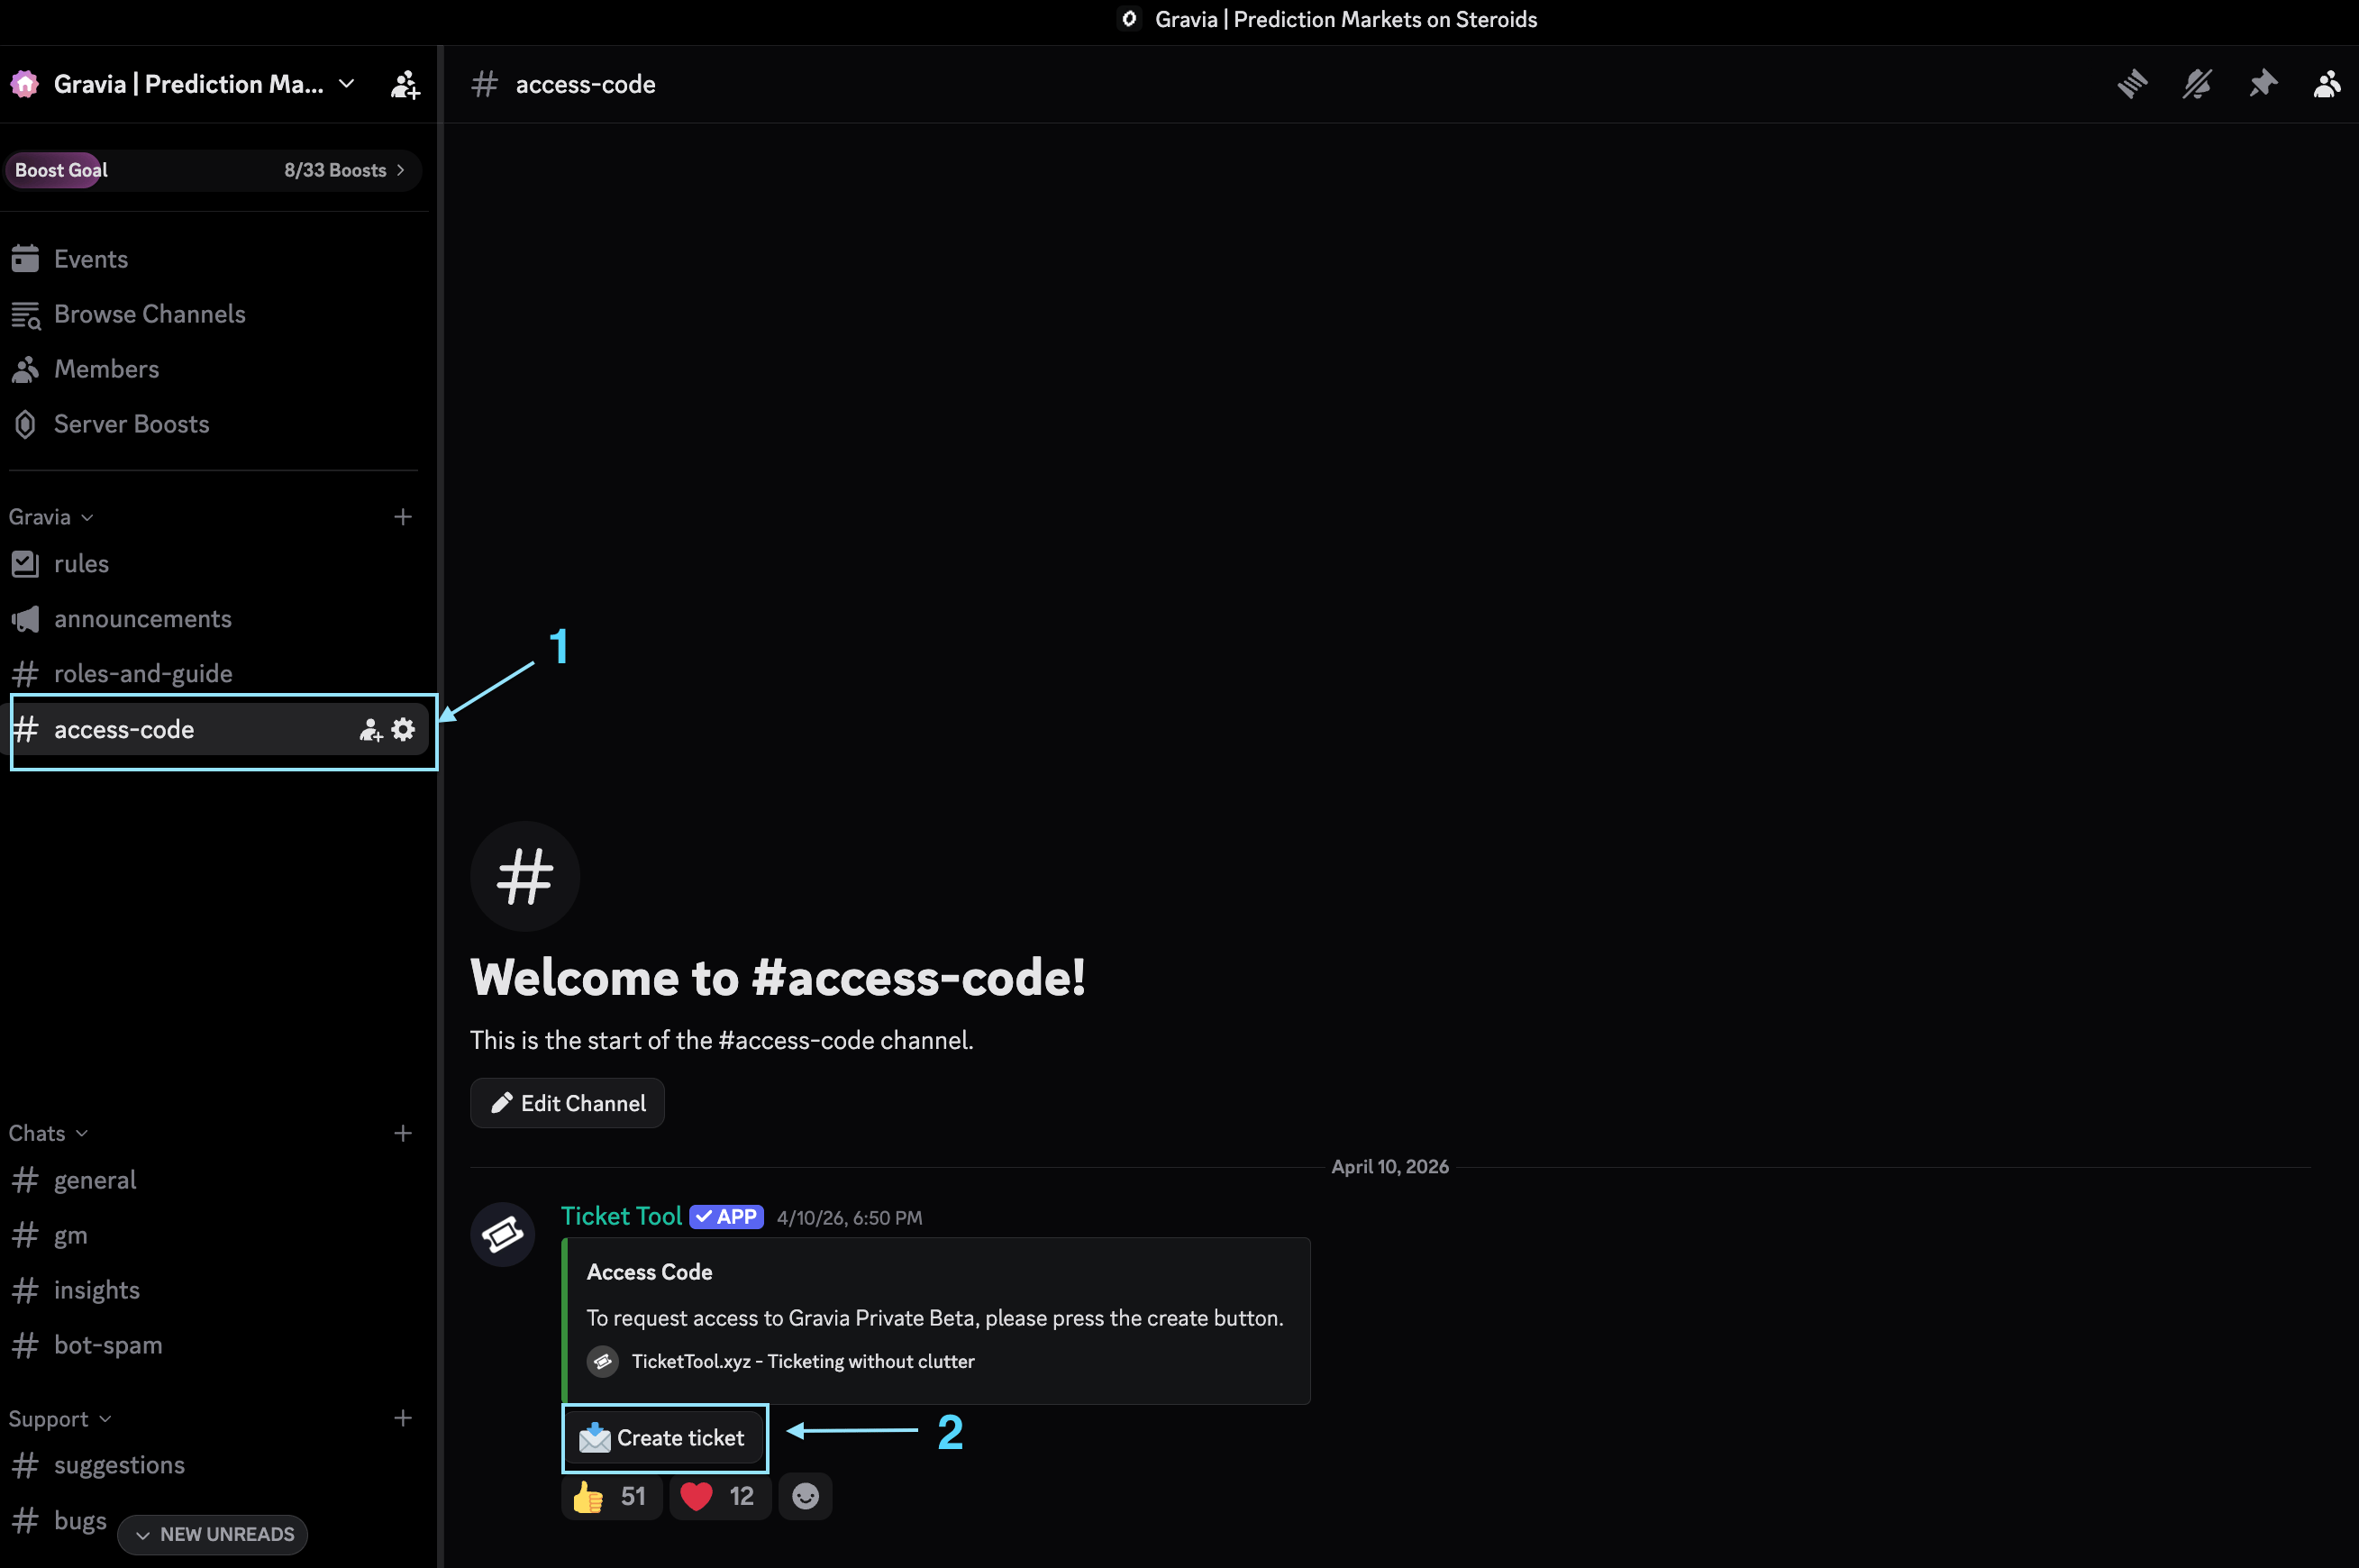
Task: Click the Create ticket button
Action: pyautogui.click(x=662, y=1438)
